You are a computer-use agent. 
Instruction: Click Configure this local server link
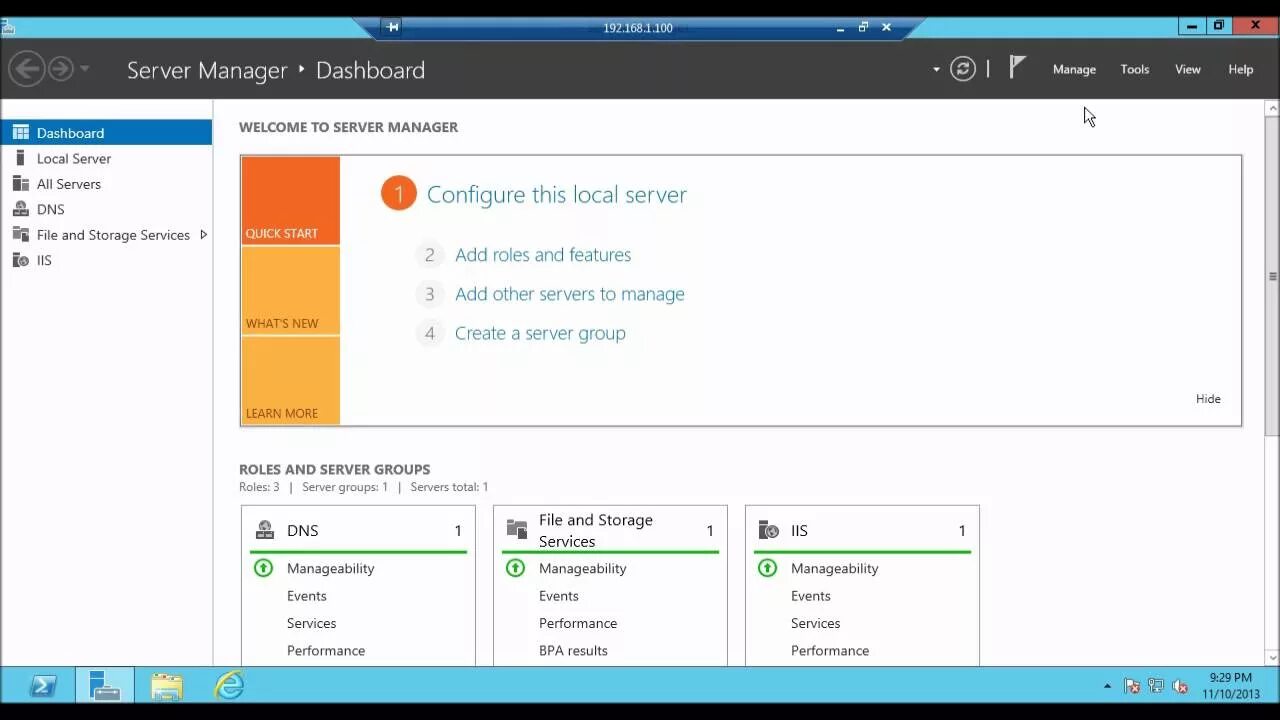coord(556,194)
